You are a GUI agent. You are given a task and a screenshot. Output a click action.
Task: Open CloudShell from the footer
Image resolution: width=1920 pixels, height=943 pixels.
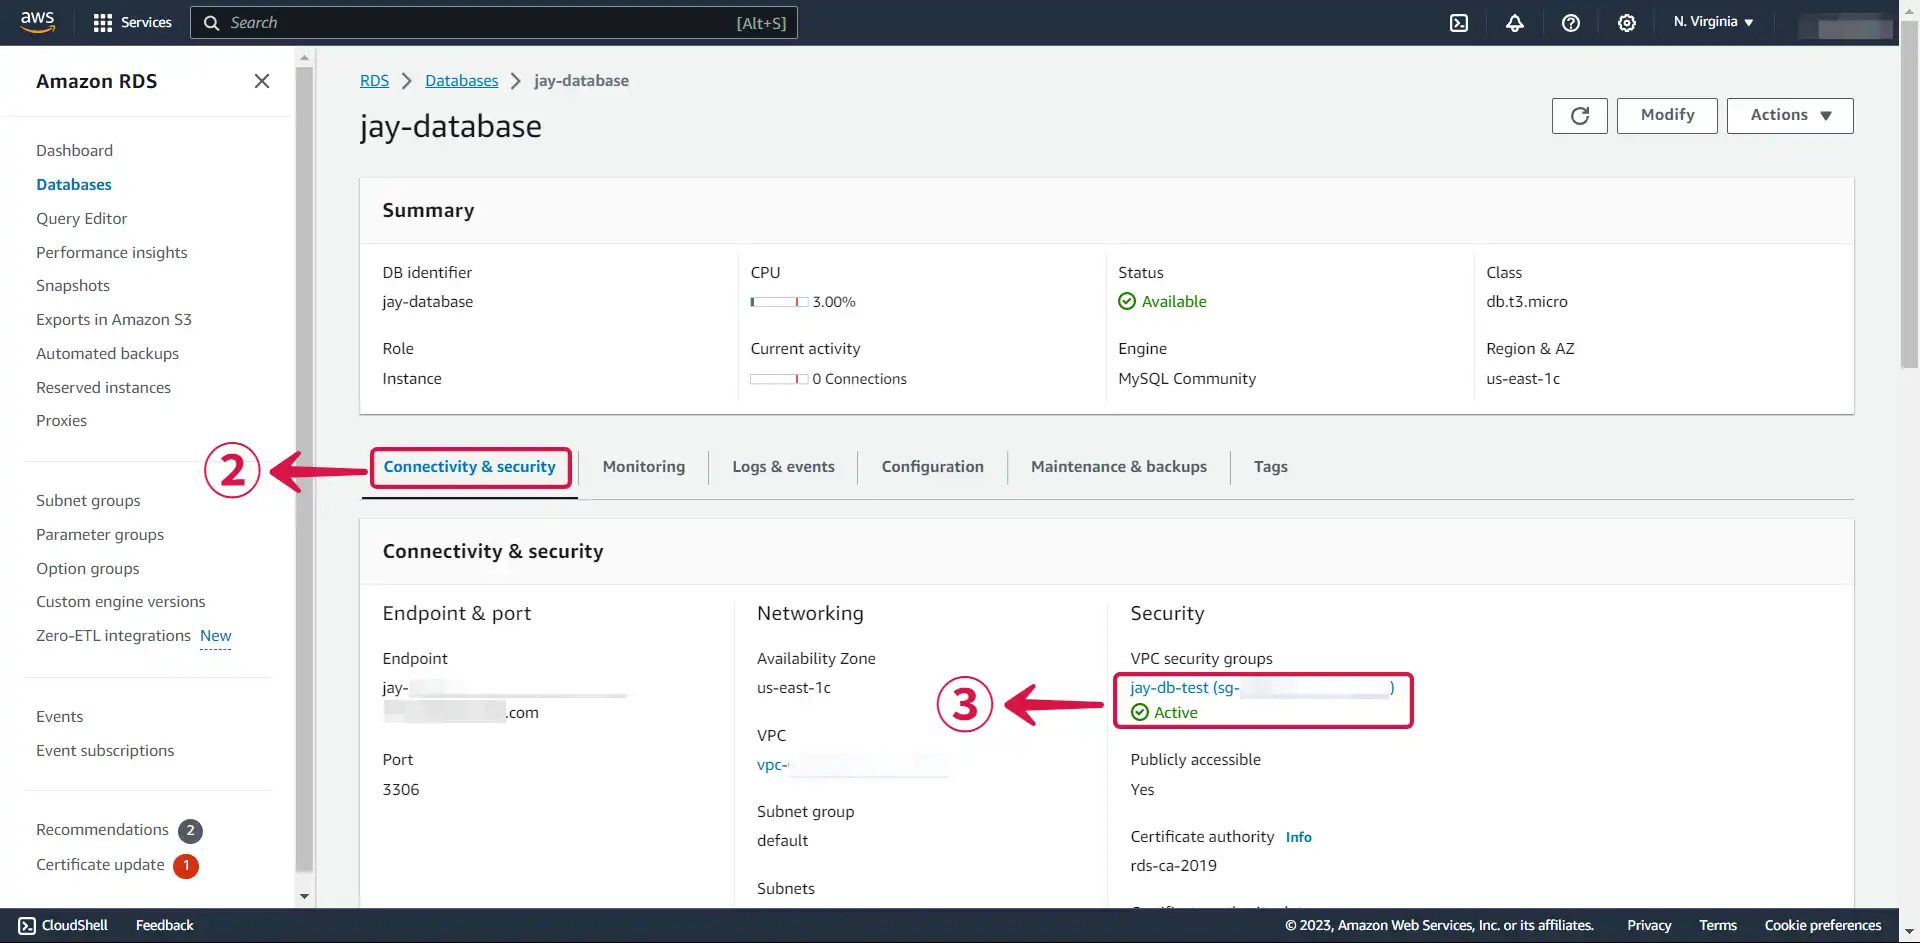(63, 926)
